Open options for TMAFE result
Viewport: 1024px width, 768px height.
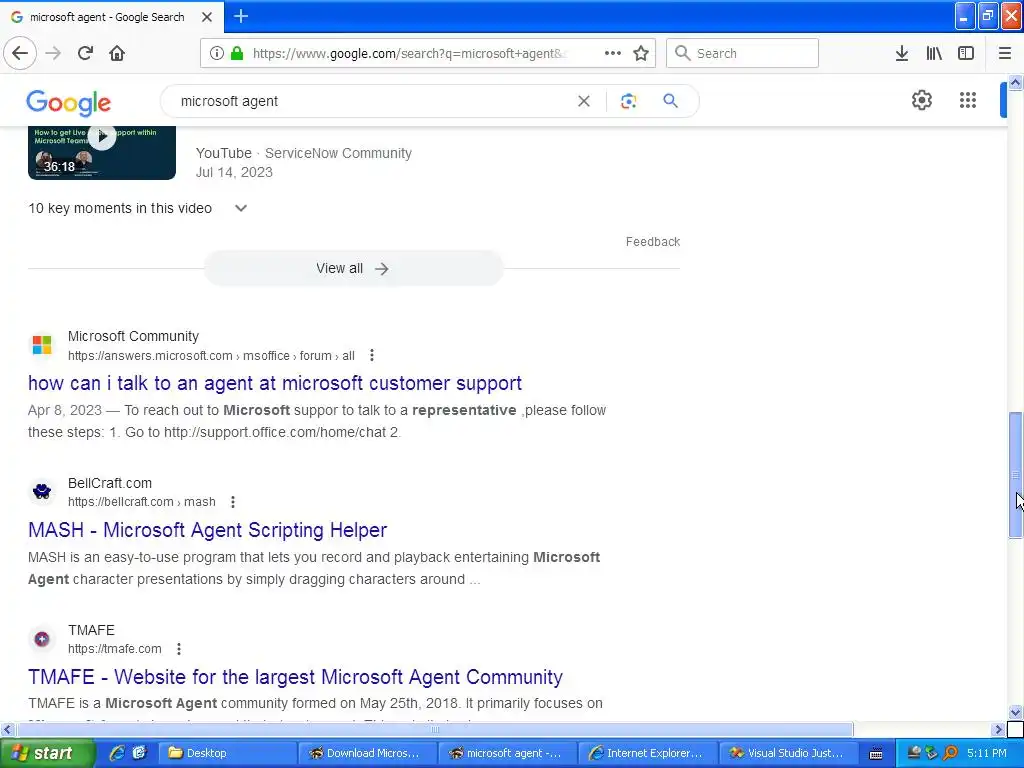(x=178, y=648)
